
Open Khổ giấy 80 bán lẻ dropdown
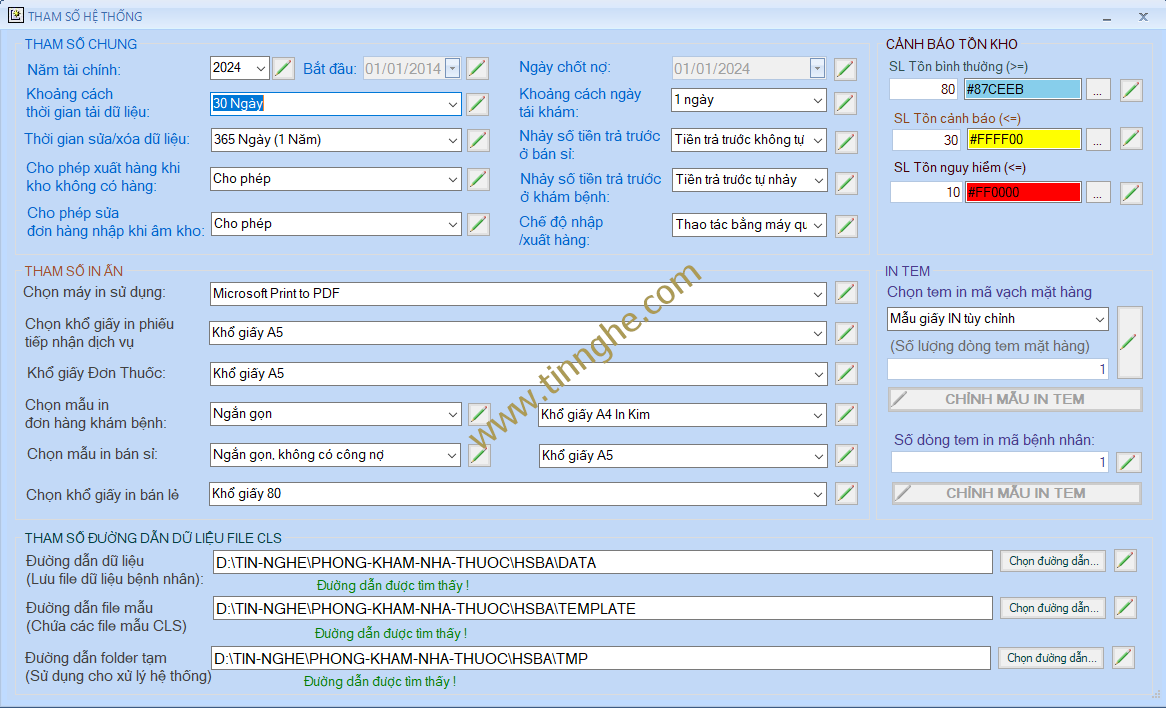pos(818,494)
